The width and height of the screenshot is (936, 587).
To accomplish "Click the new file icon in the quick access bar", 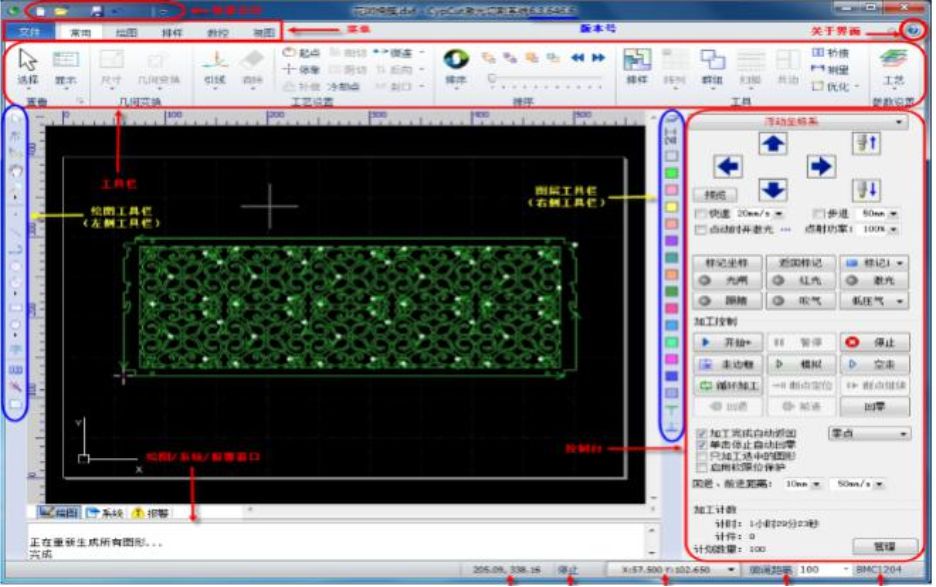I will click(x=40, y=11).
